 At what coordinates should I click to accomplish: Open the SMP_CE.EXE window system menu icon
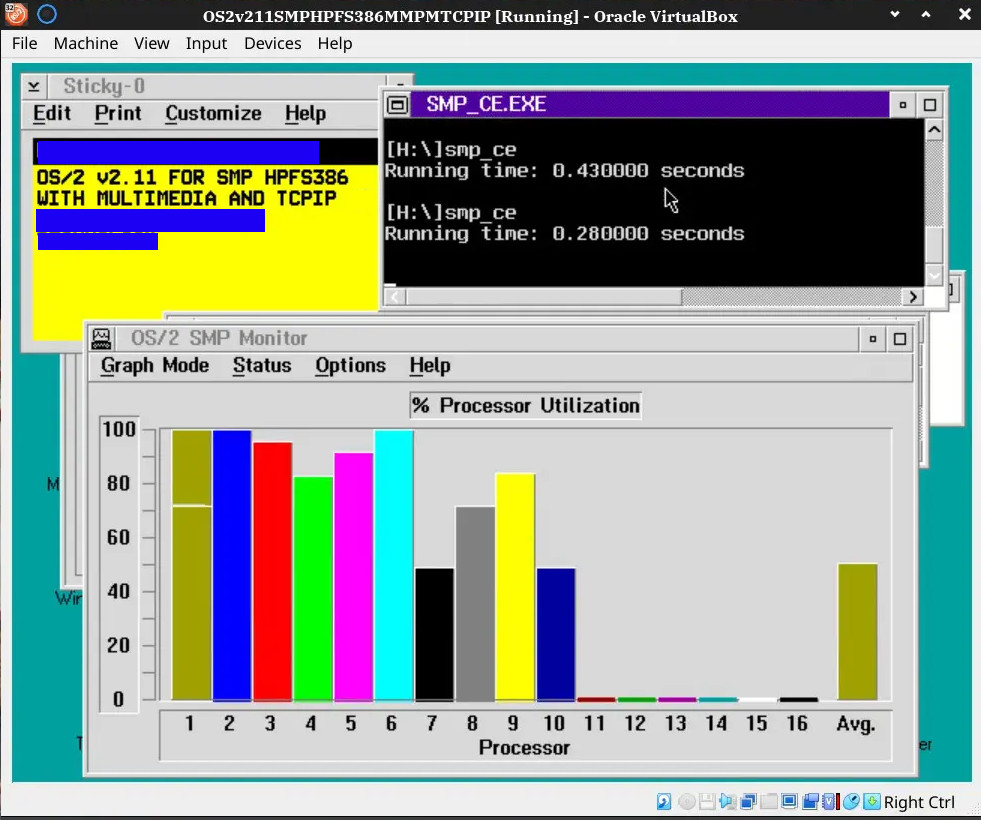397,104
